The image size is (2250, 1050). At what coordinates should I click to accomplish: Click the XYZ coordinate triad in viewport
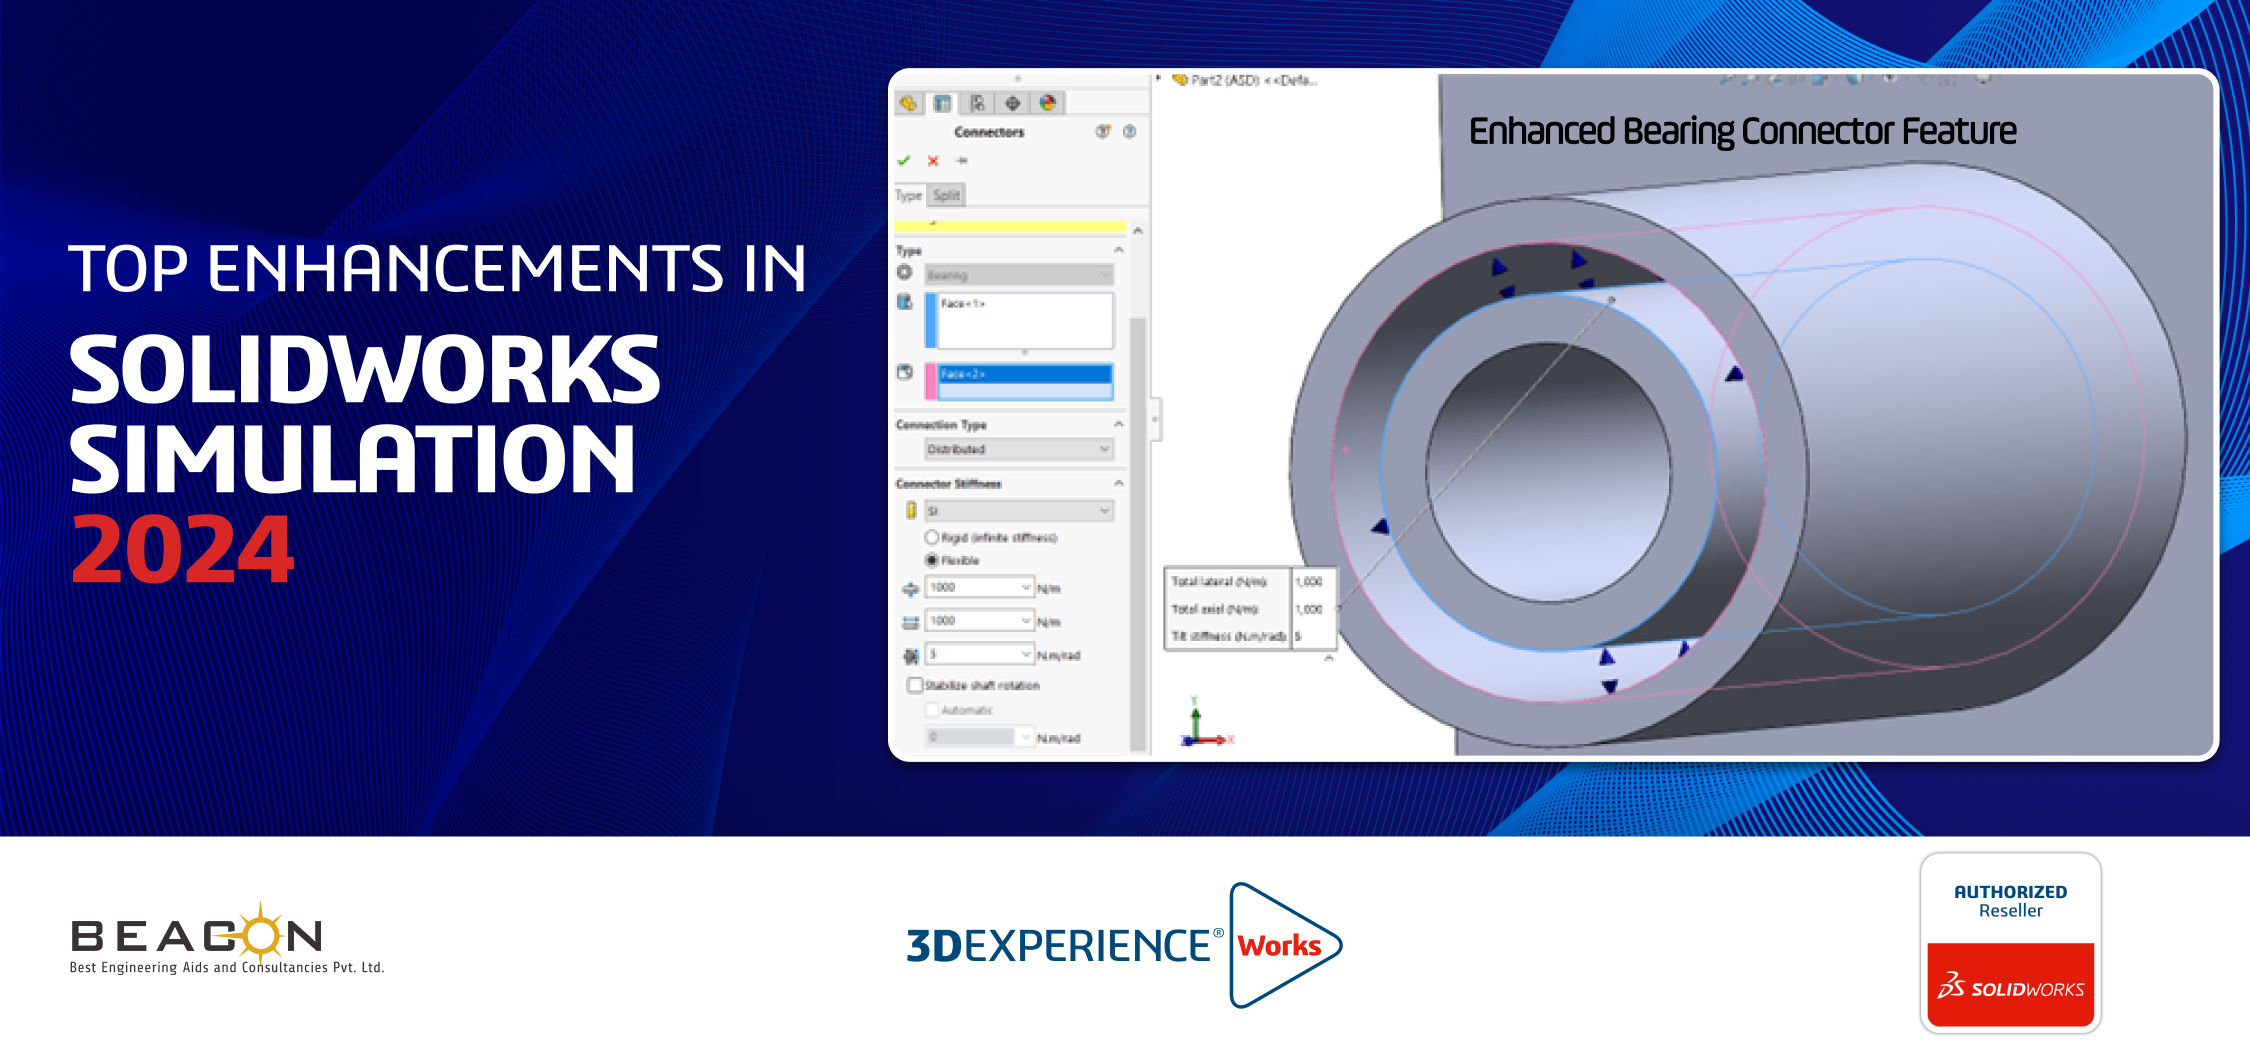[x=1205, y=722]
